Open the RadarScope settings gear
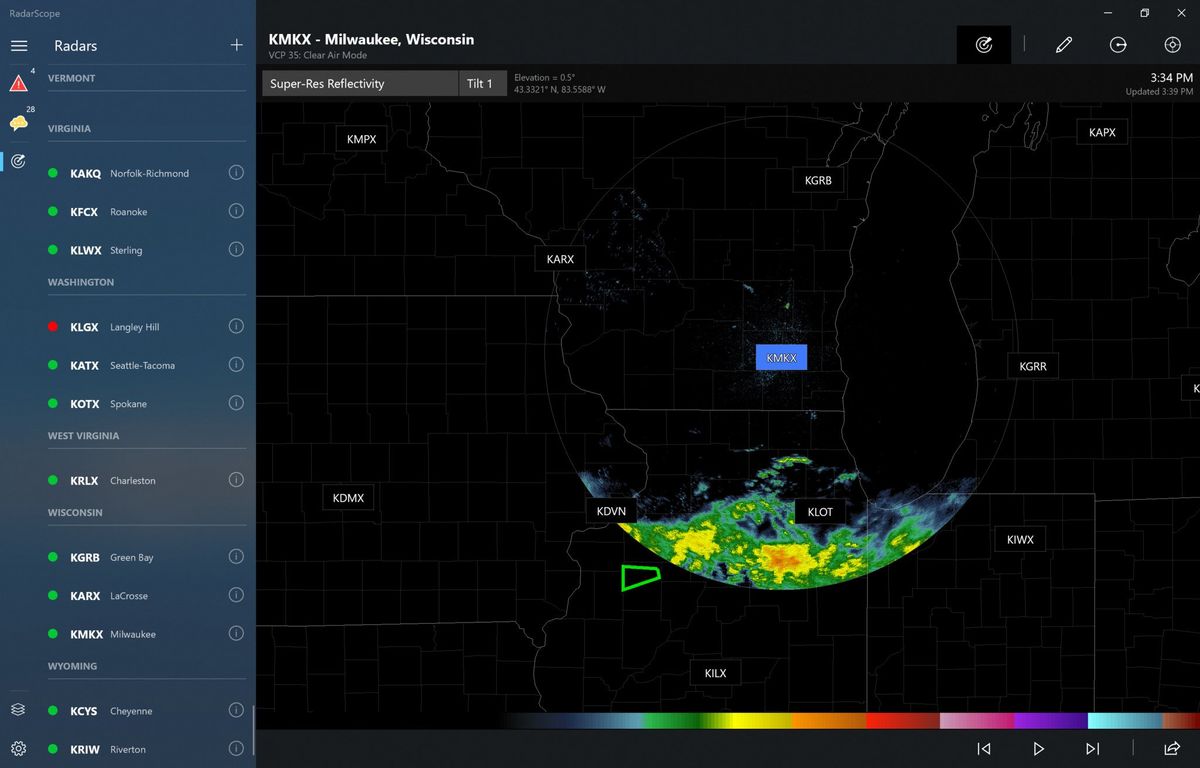 [x=17, y=748]
